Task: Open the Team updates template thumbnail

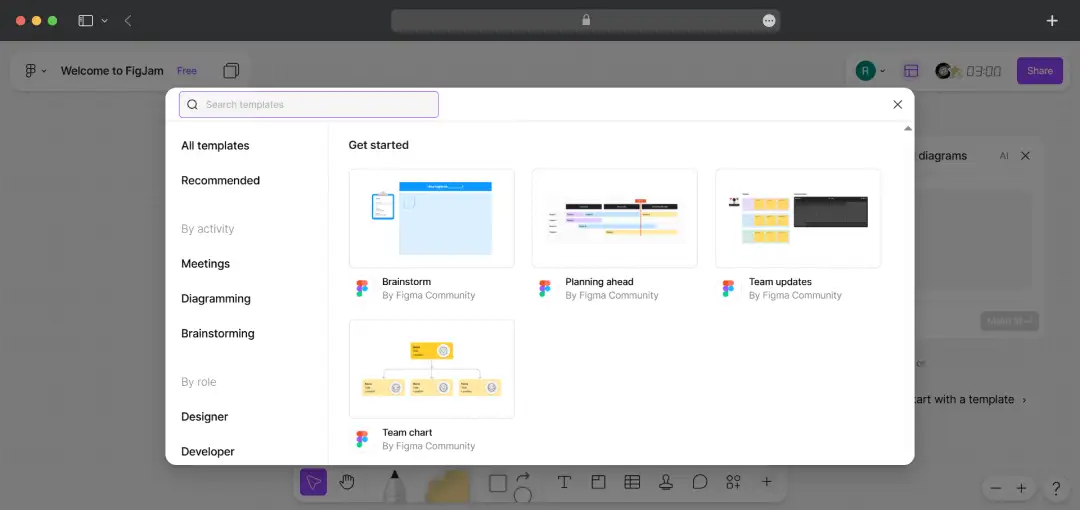Action: pos(798,218)
